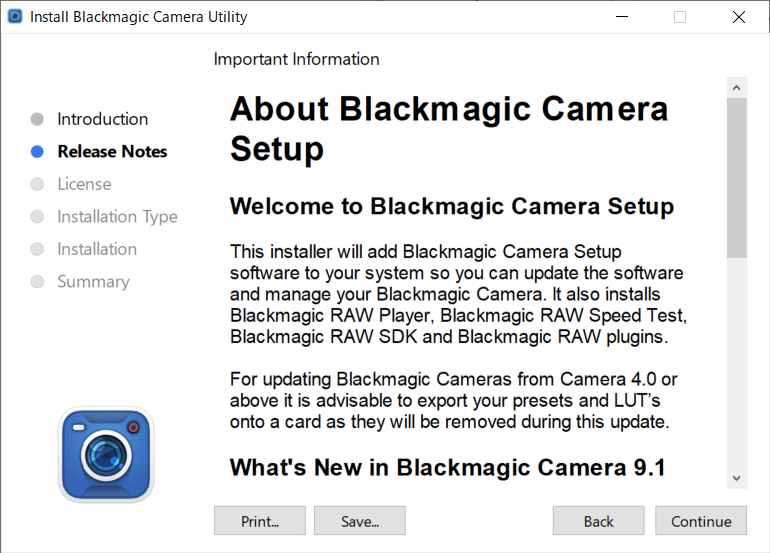Click Welcome to Blackmagic Camera Setup heading

pyautogui.click(x=452, y=206)
